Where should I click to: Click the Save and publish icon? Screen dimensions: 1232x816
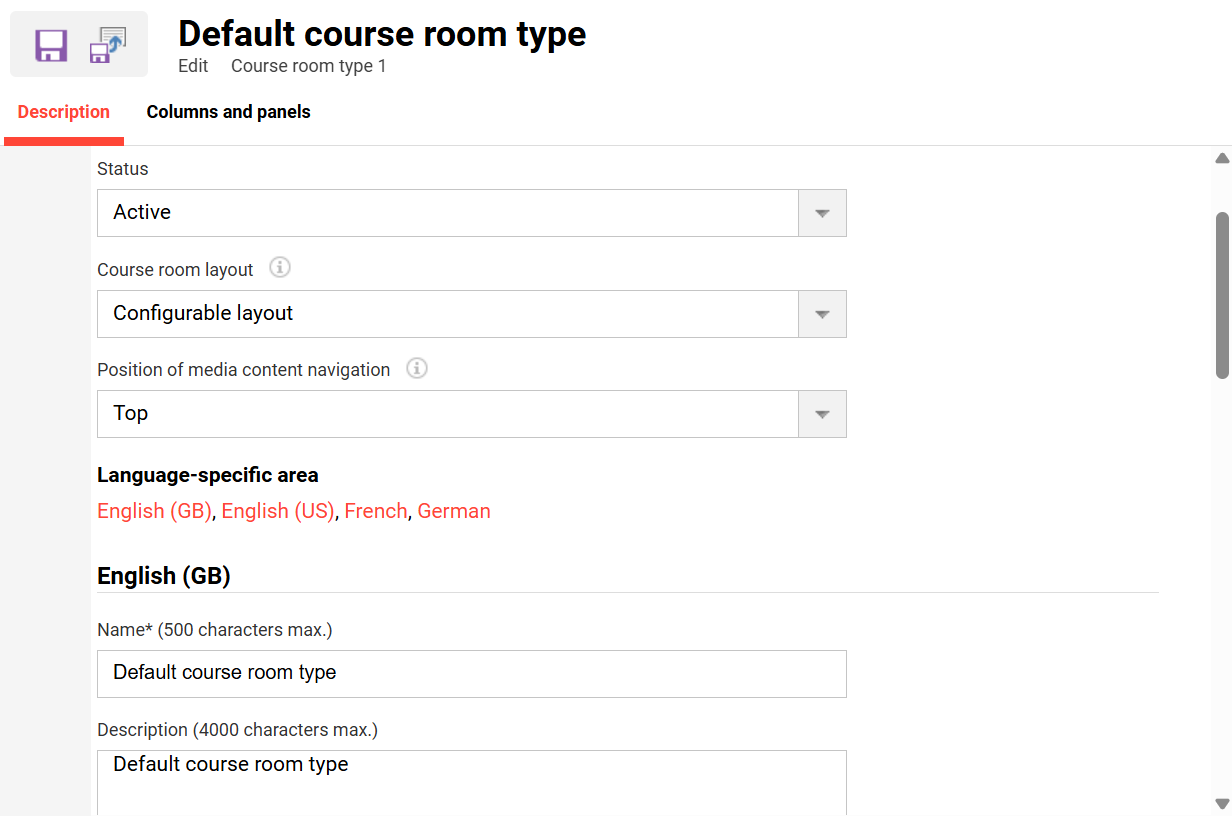coord(107,43)
